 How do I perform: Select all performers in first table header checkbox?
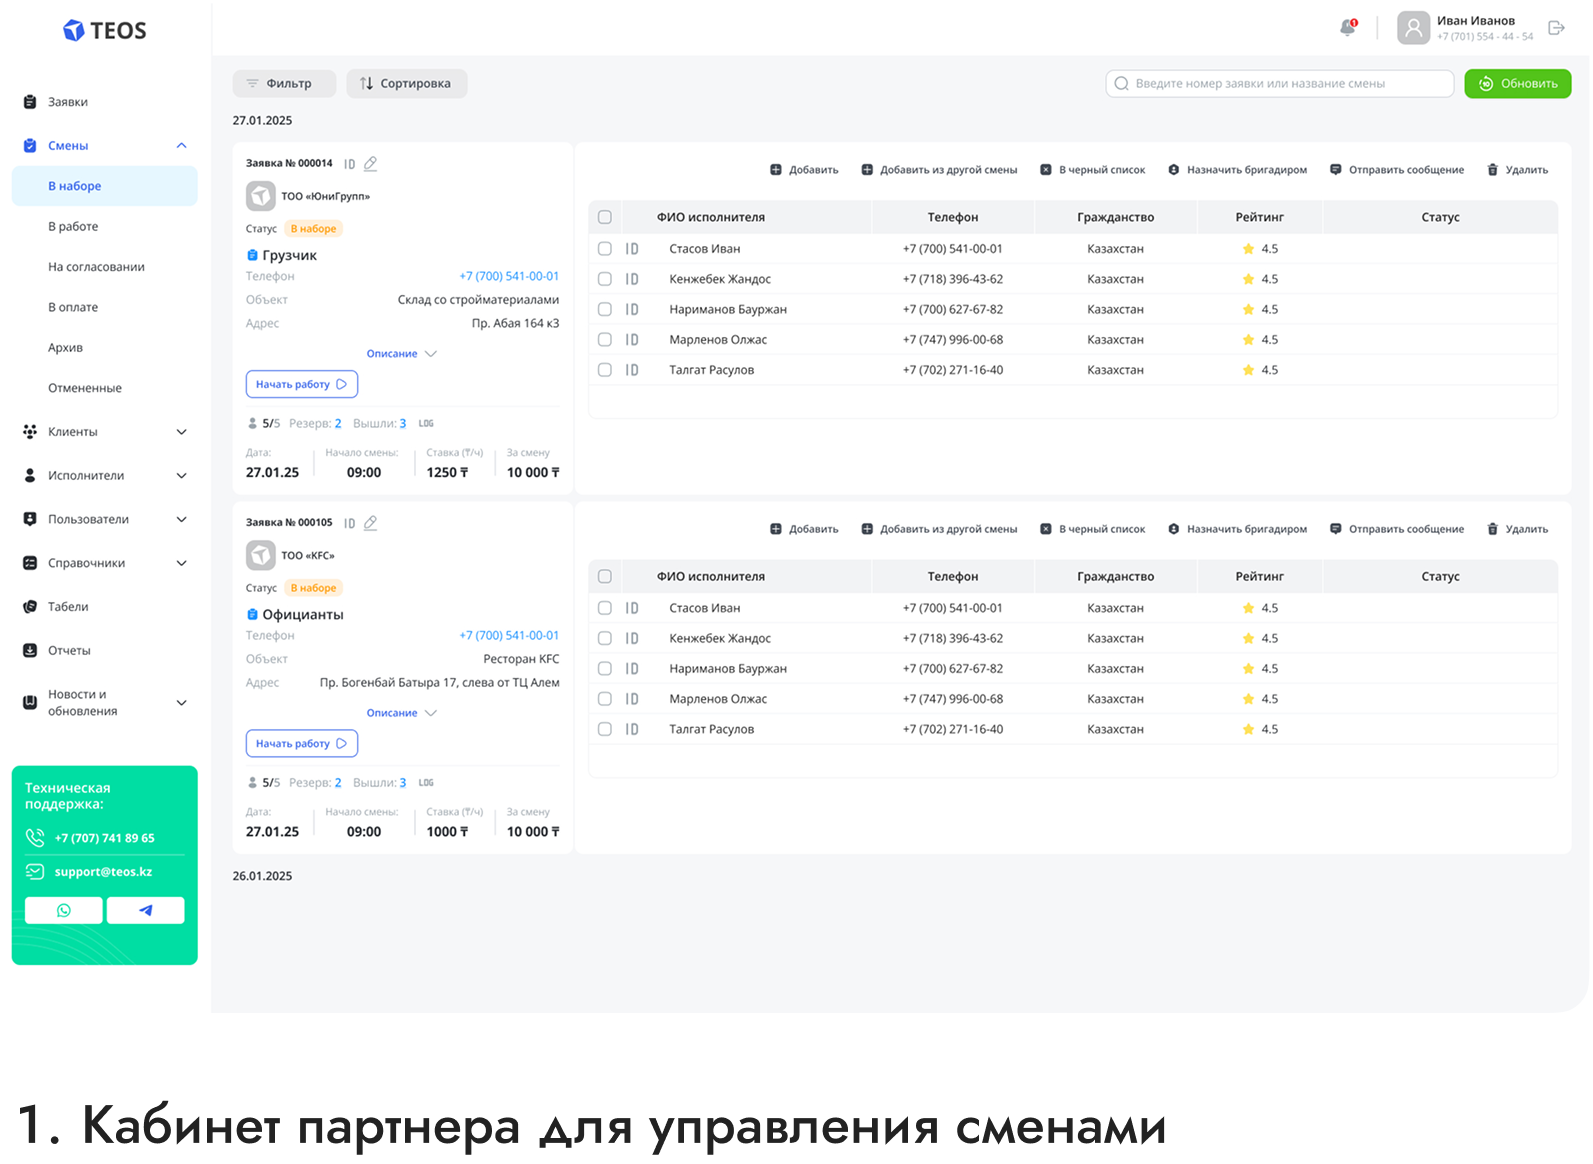[605, 217]
